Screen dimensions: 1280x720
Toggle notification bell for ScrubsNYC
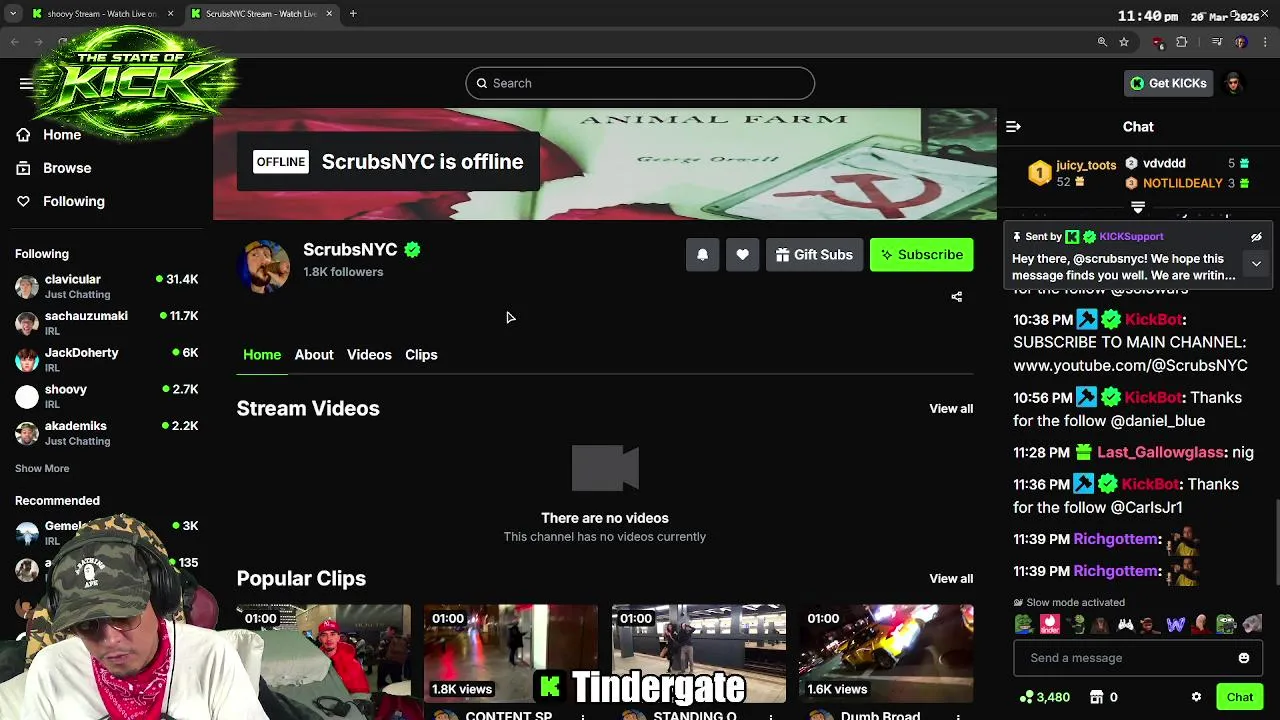coord(702,255)
